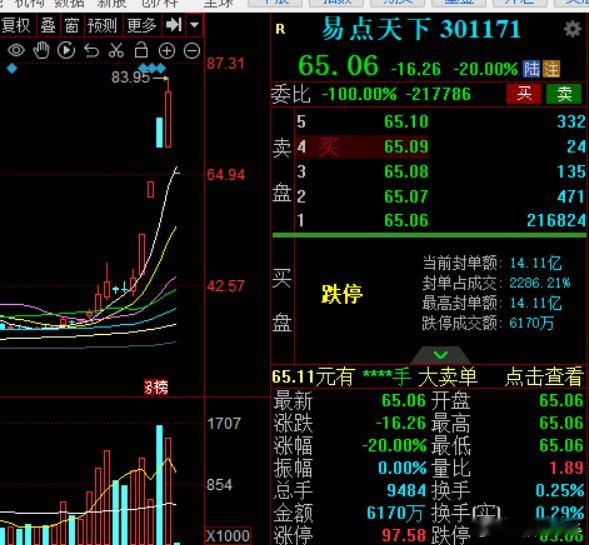Screen dimensions: 589x545
Task: Open the 预测 forecast menu item
Action: (x=102, y=26)
